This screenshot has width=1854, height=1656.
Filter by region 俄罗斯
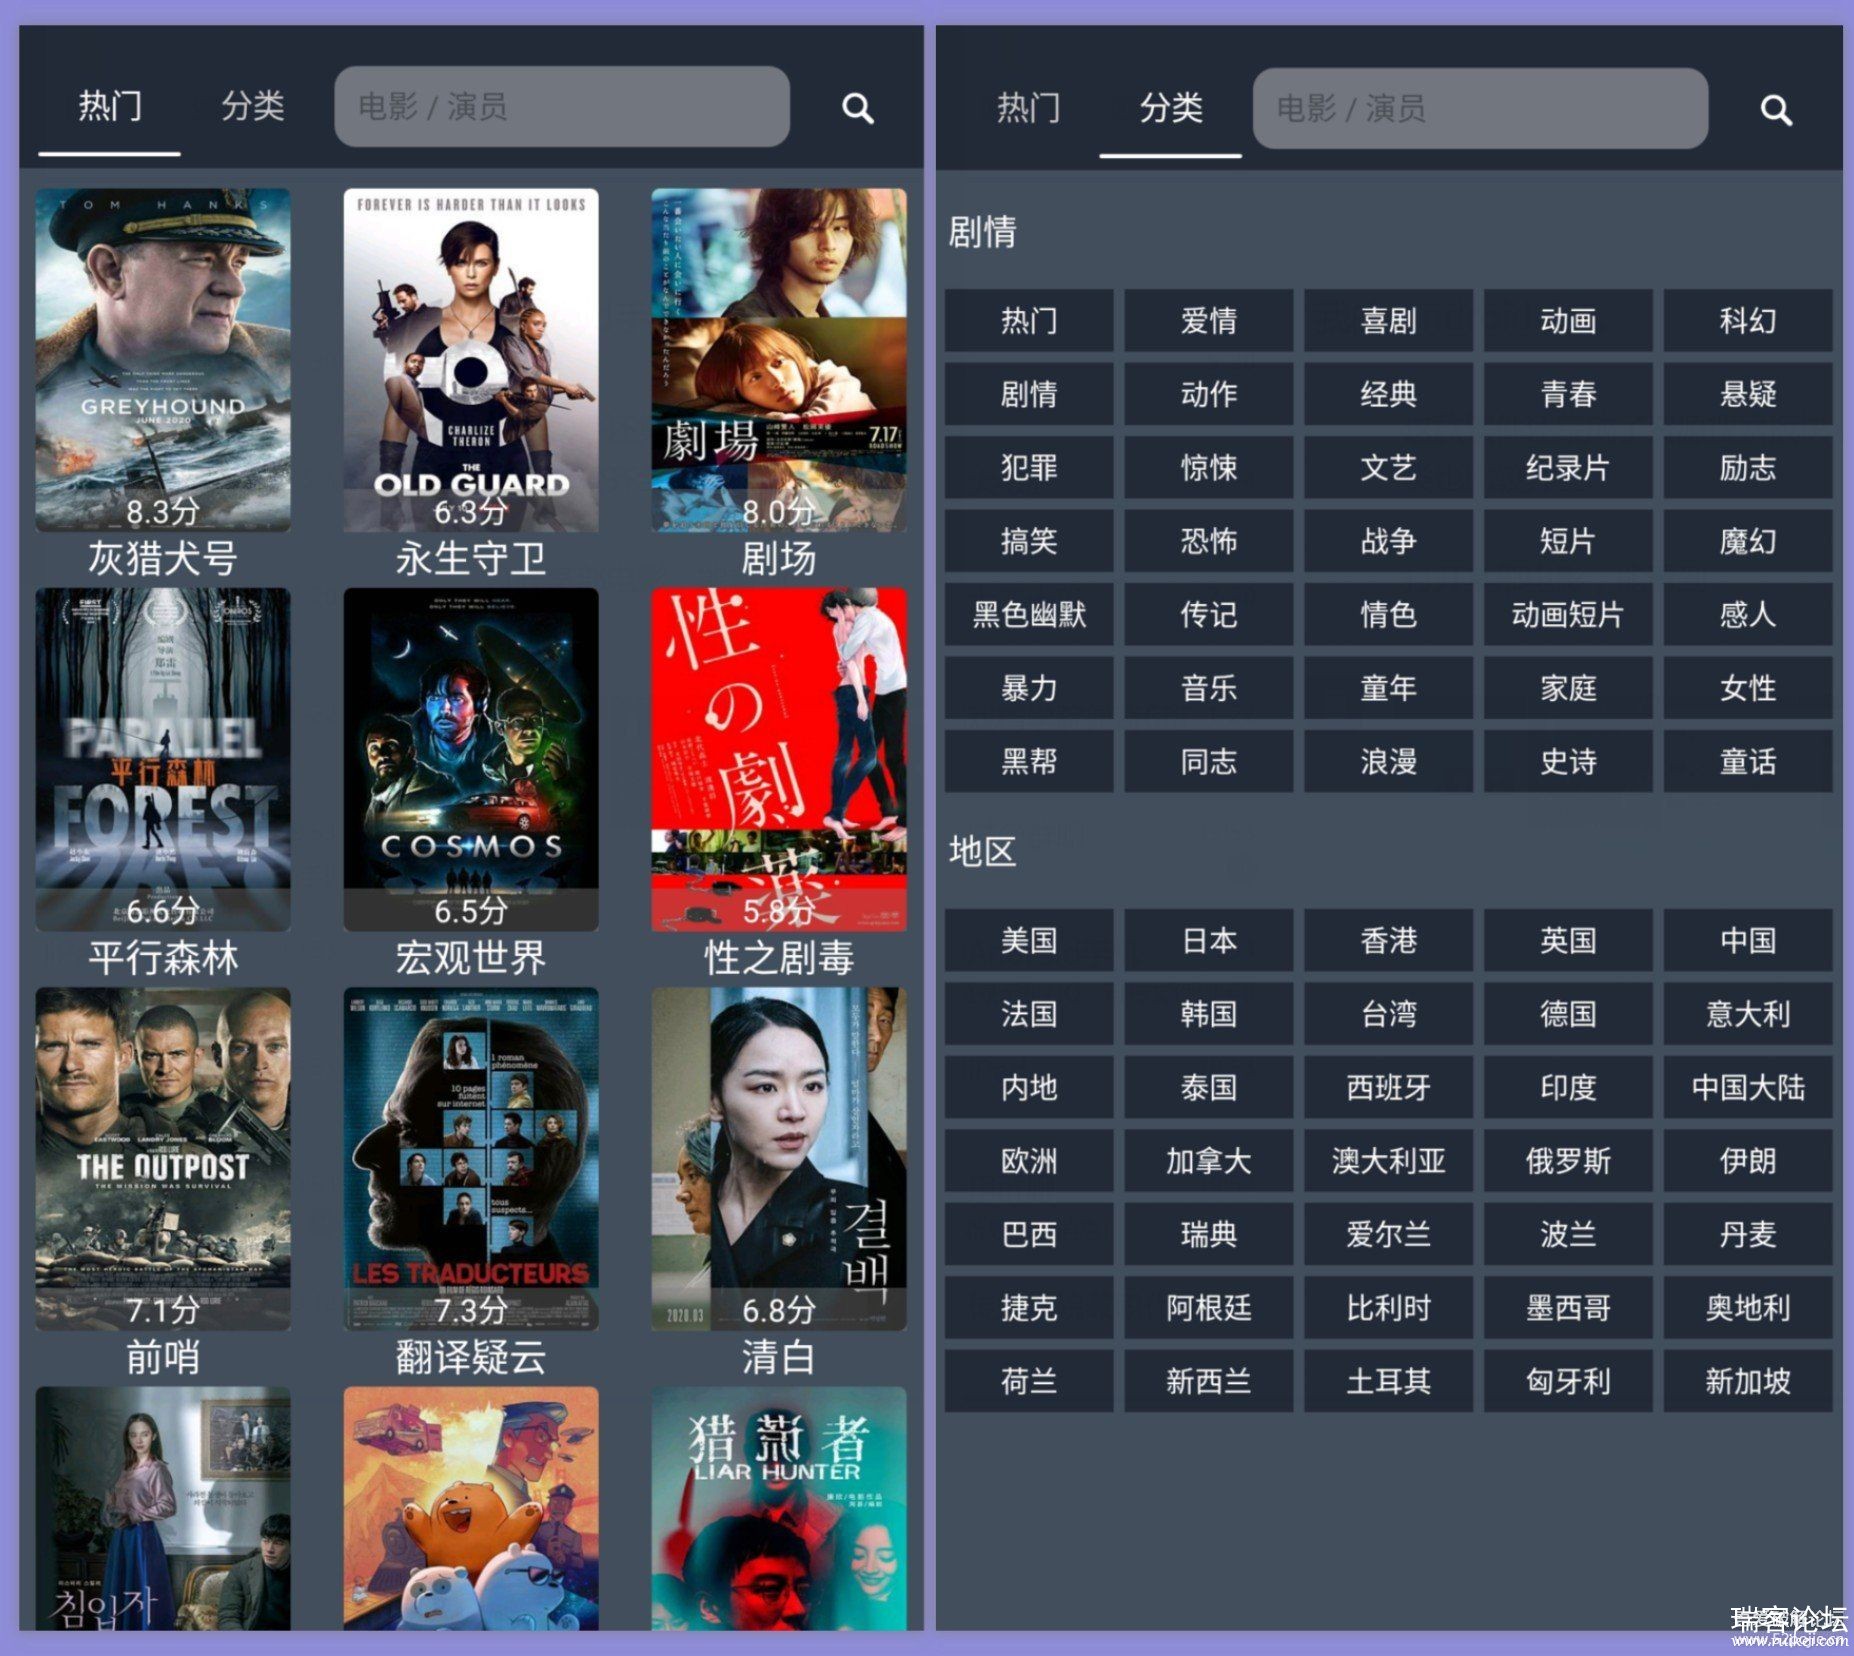click(1568, 1161)
